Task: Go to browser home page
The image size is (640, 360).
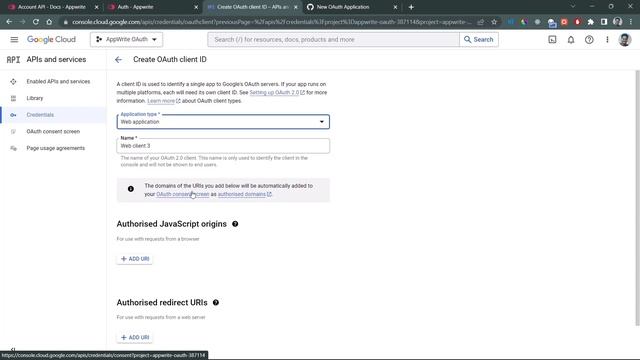Action: coord(49,22)
